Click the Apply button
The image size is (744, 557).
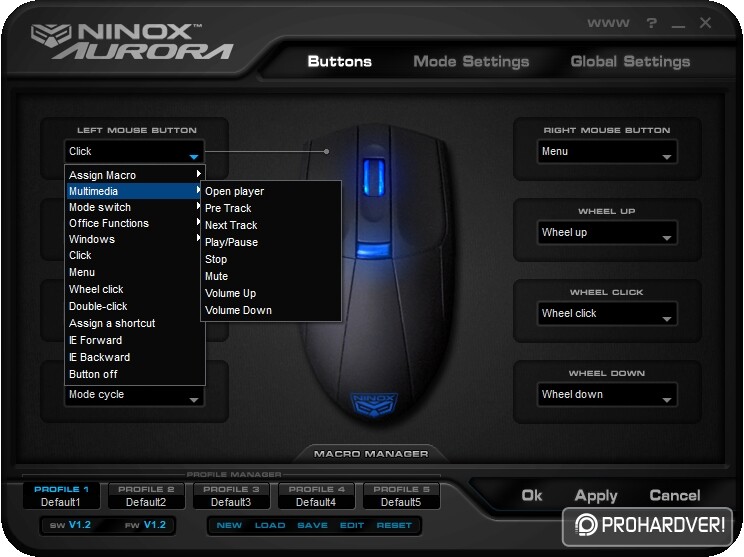(596, 496)
